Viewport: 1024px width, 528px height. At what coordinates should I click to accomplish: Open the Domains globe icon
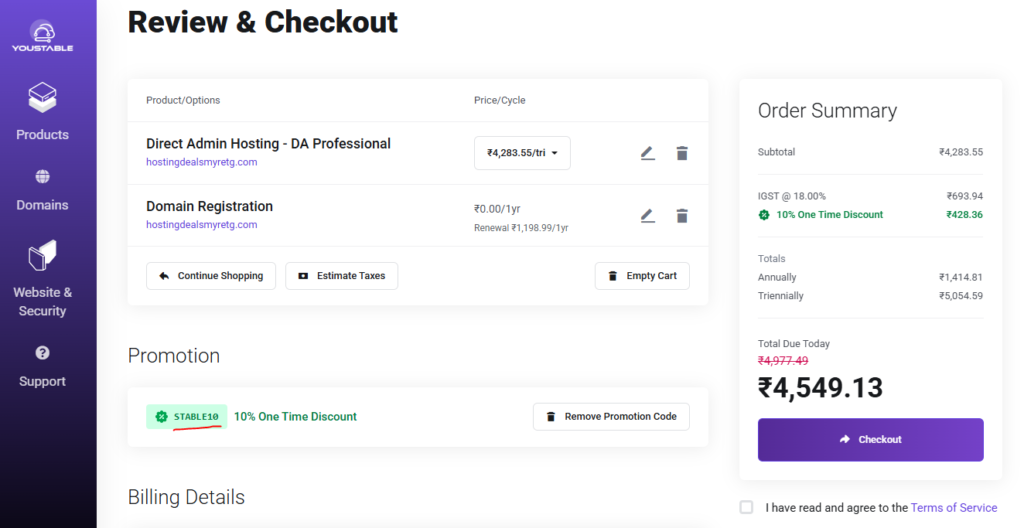pos(42,176)
